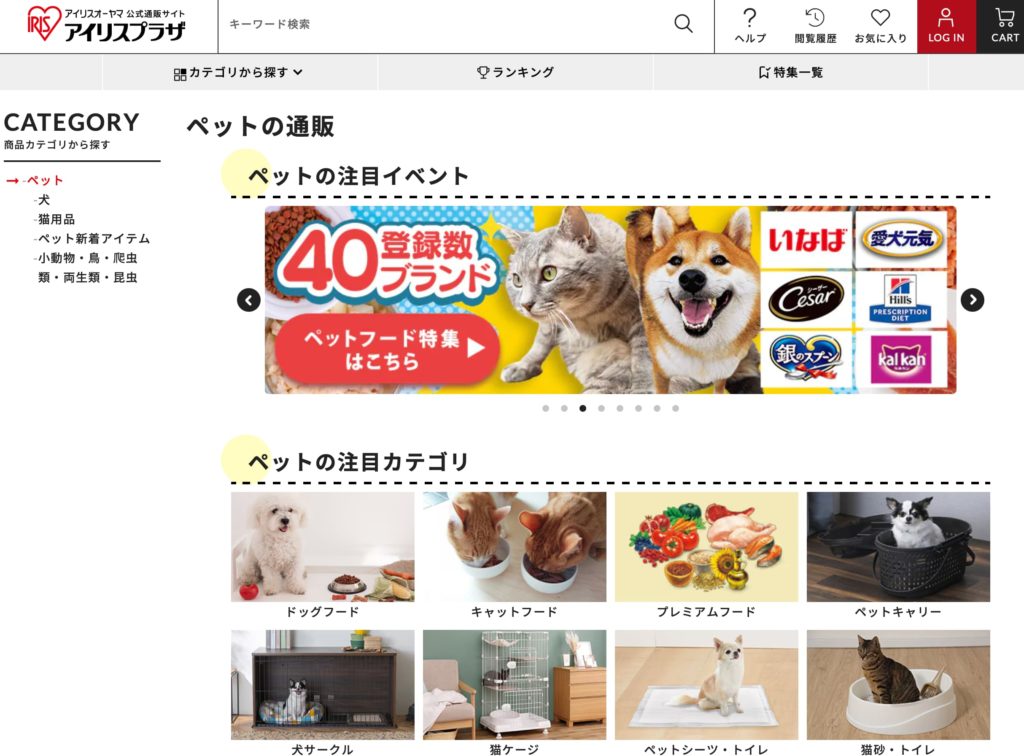Screen dimensions: 1024x756
Task: Open ドッグフード category thumbnail
Action: tap(323, 555)
